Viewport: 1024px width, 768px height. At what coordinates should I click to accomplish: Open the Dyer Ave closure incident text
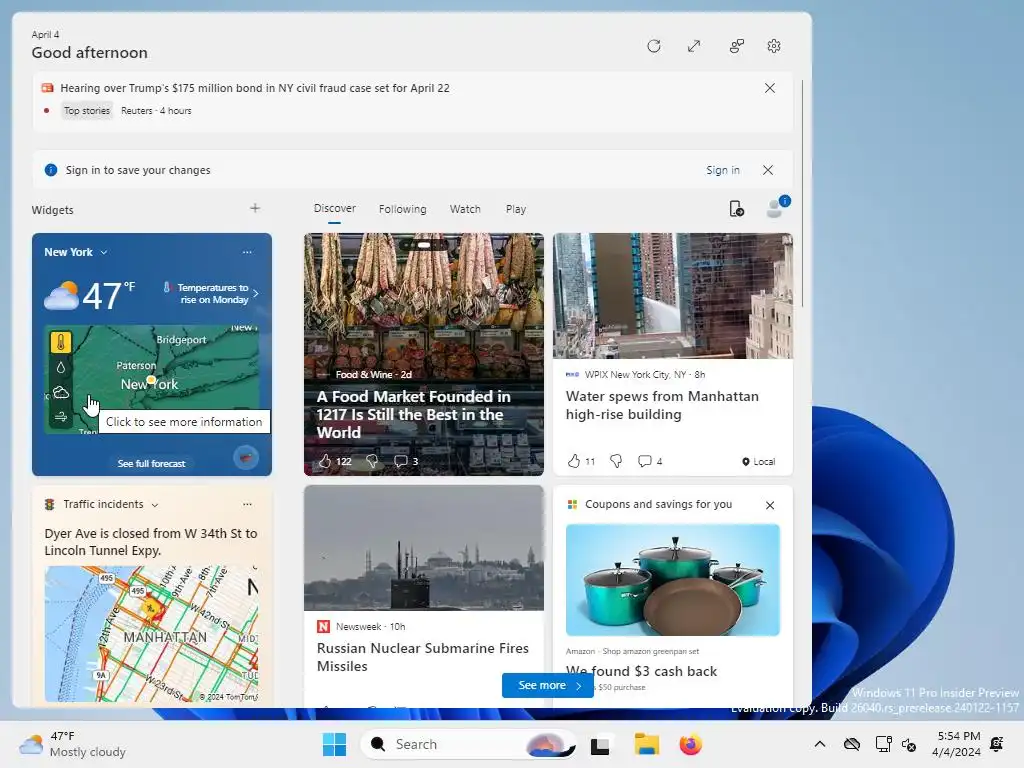151,541
